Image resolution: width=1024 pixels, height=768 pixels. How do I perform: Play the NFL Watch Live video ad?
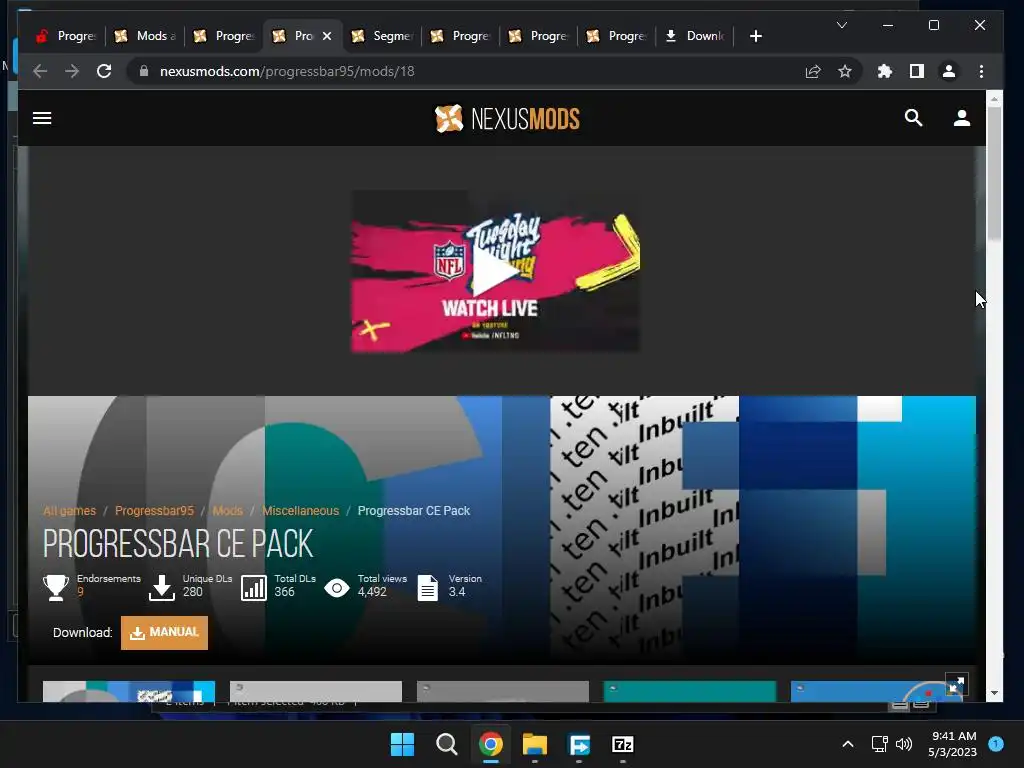495,272
